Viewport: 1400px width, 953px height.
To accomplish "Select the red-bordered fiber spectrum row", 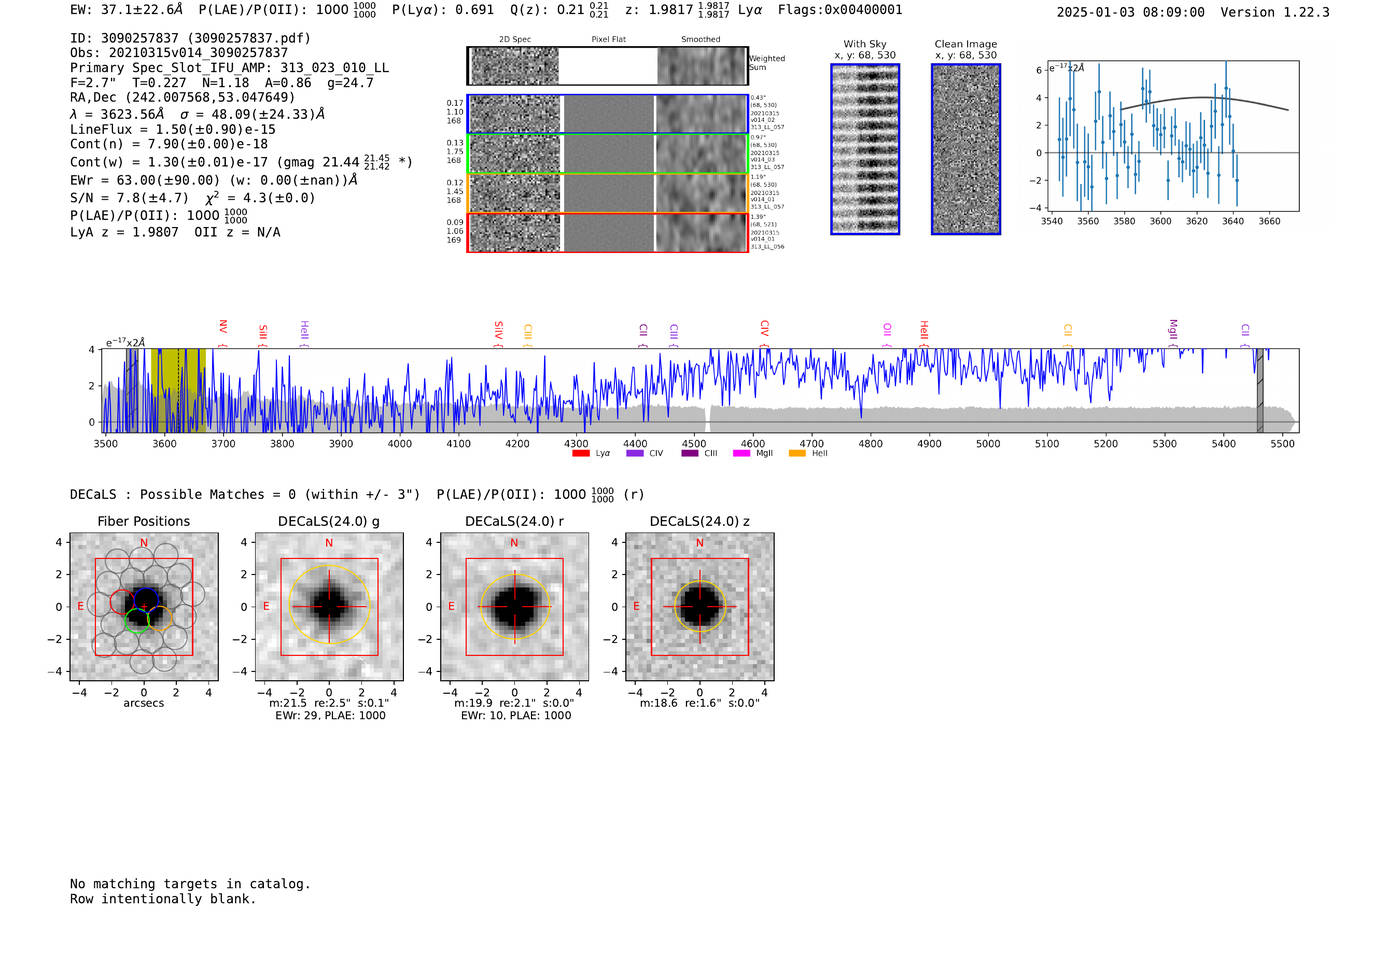I will click(607, 232).
